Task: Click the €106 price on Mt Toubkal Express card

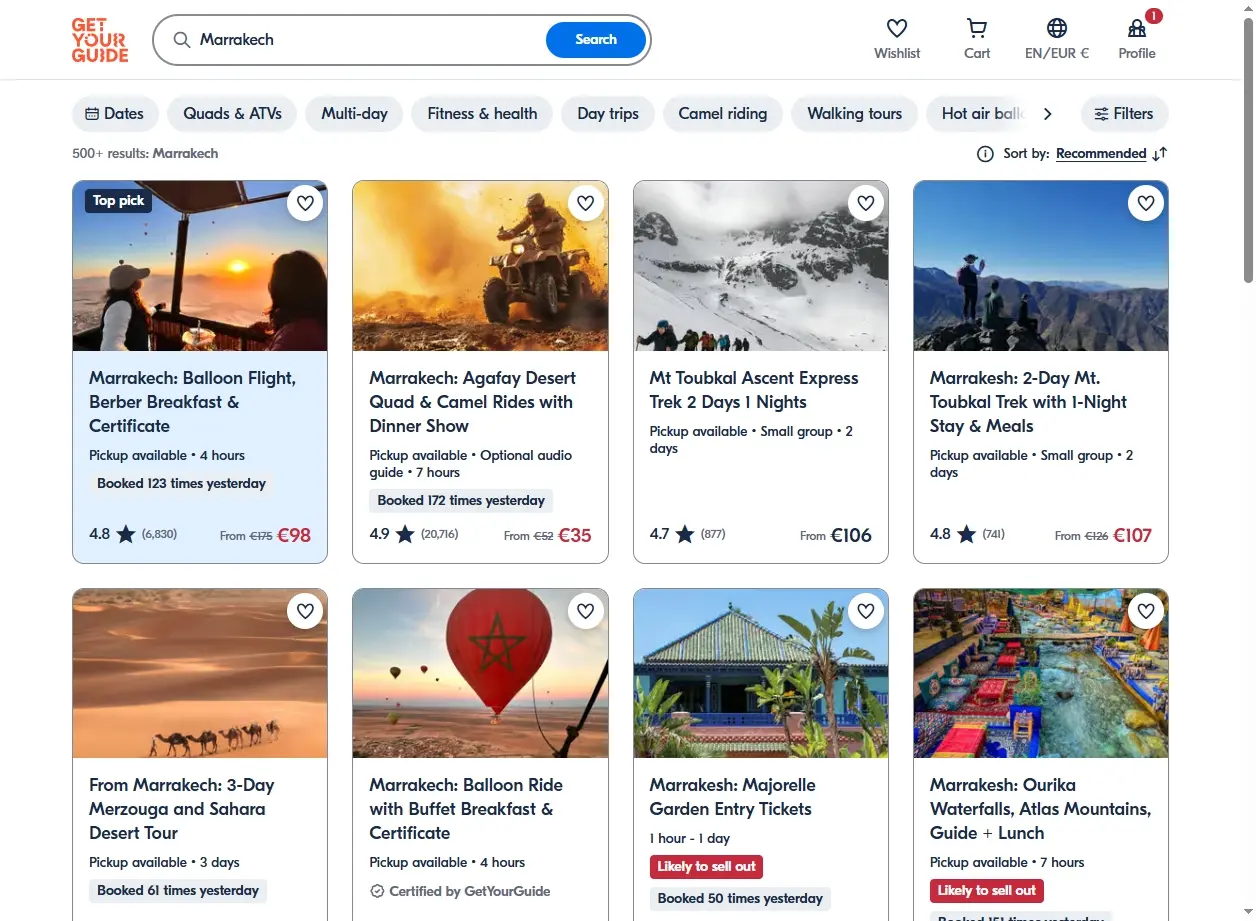Action: pyautogui.click(x=851, y=535)
